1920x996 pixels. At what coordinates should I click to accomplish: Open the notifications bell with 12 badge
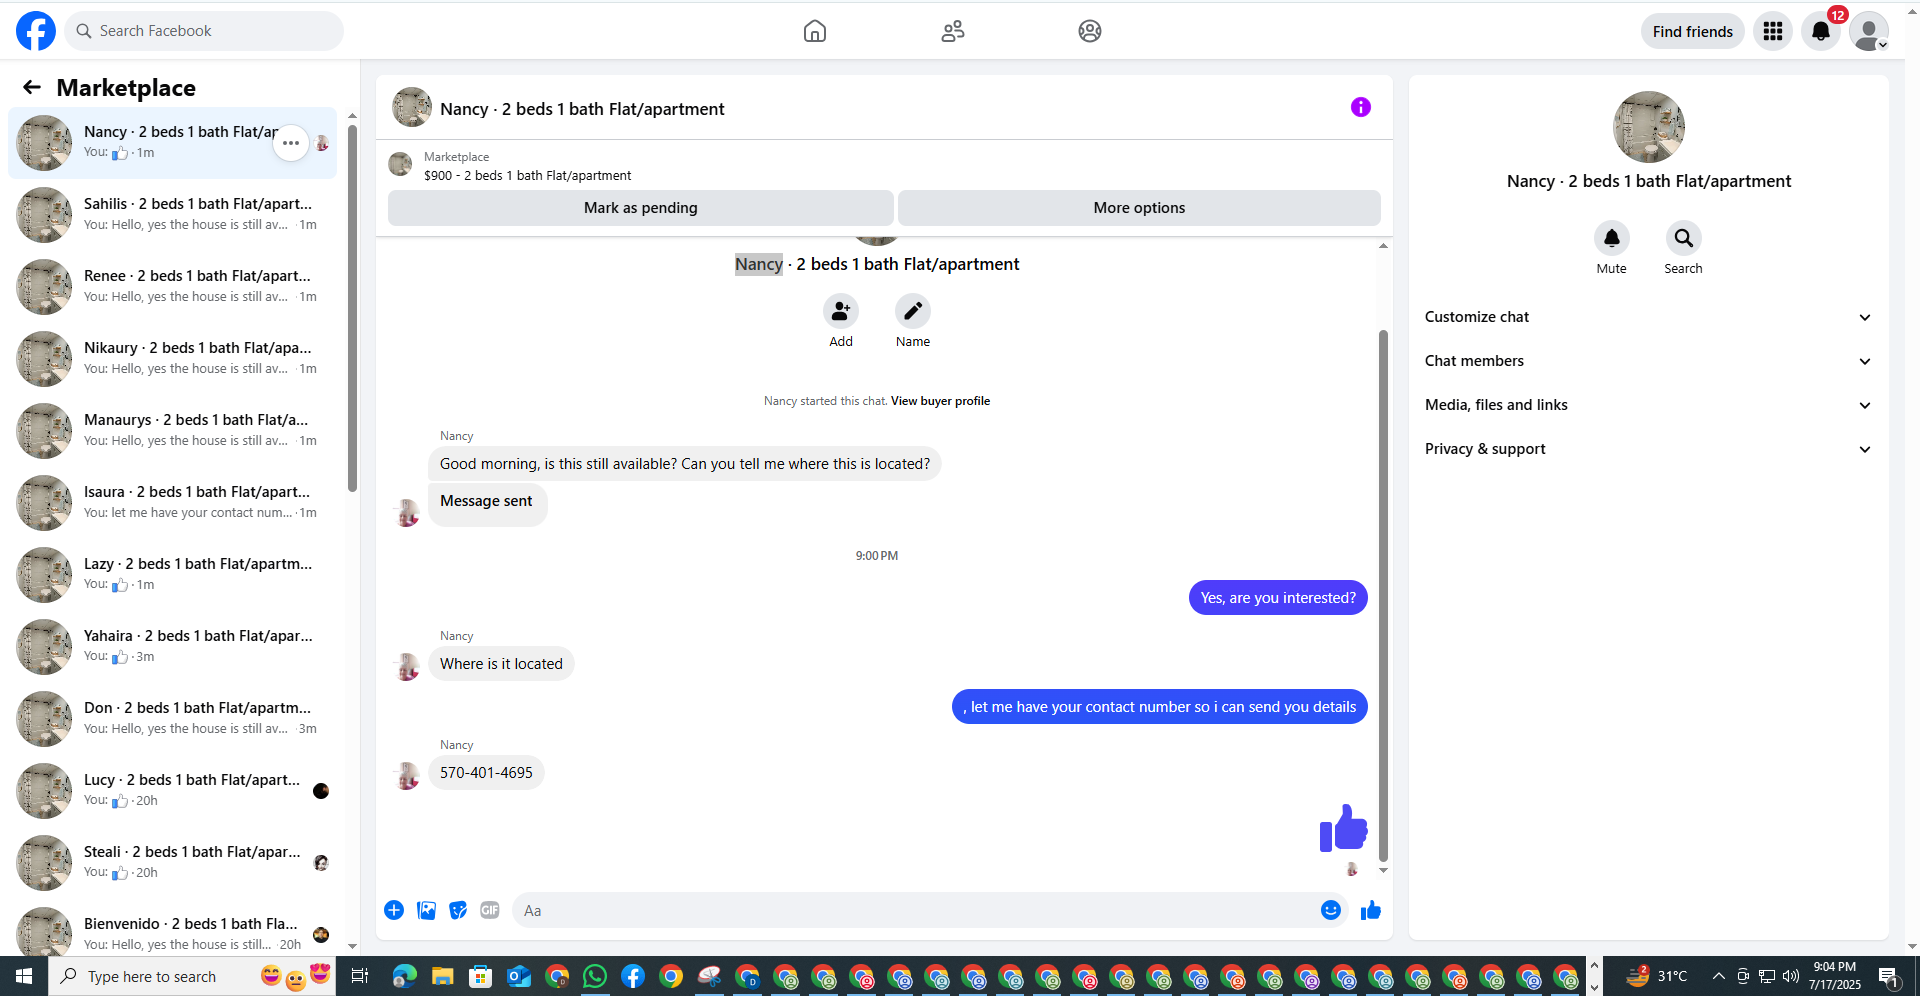point(1821,31)
